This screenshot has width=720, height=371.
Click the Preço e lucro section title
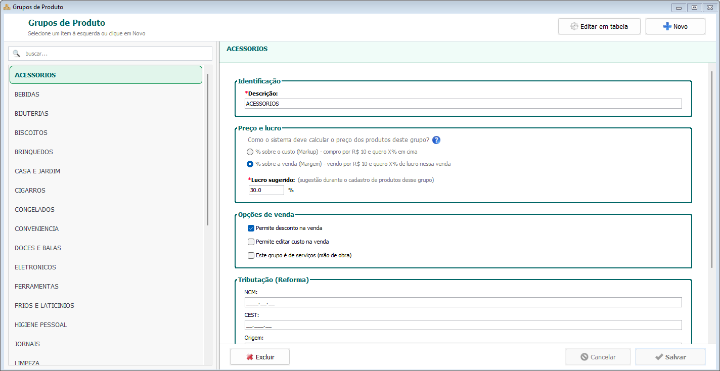coord(260,129)
